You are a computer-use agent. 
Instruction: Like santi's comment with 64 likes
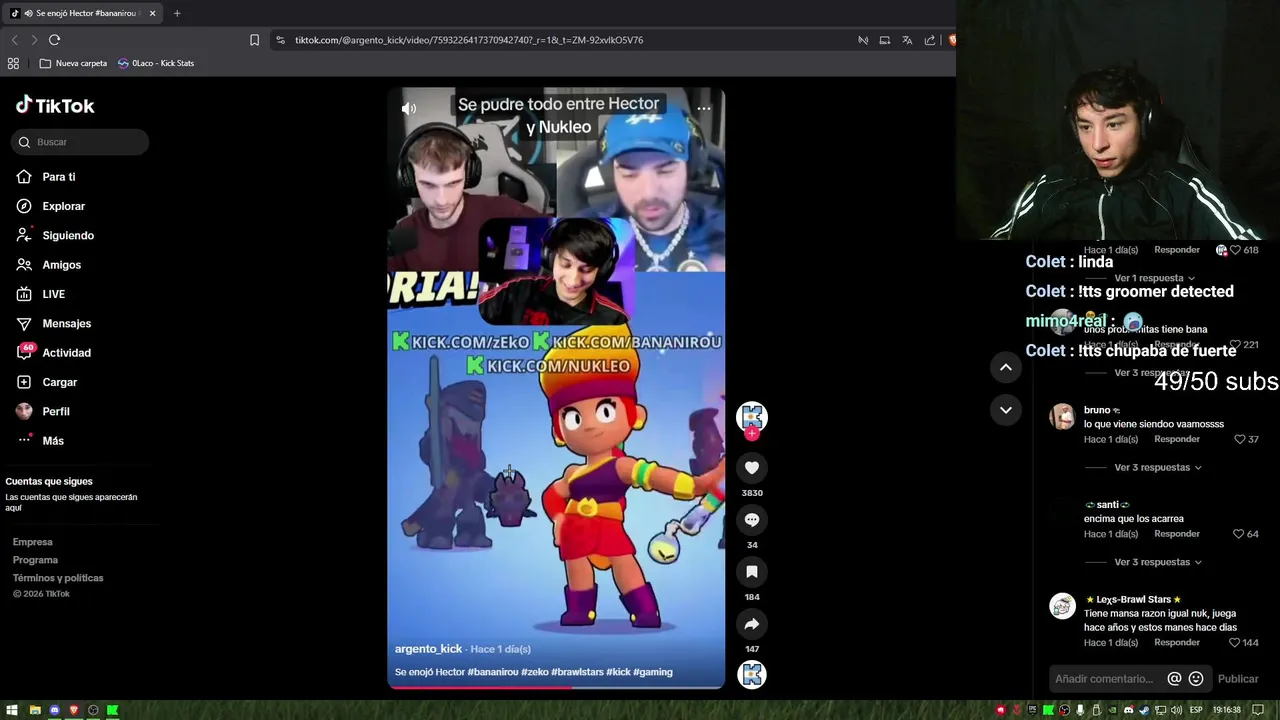point(1239,534)
